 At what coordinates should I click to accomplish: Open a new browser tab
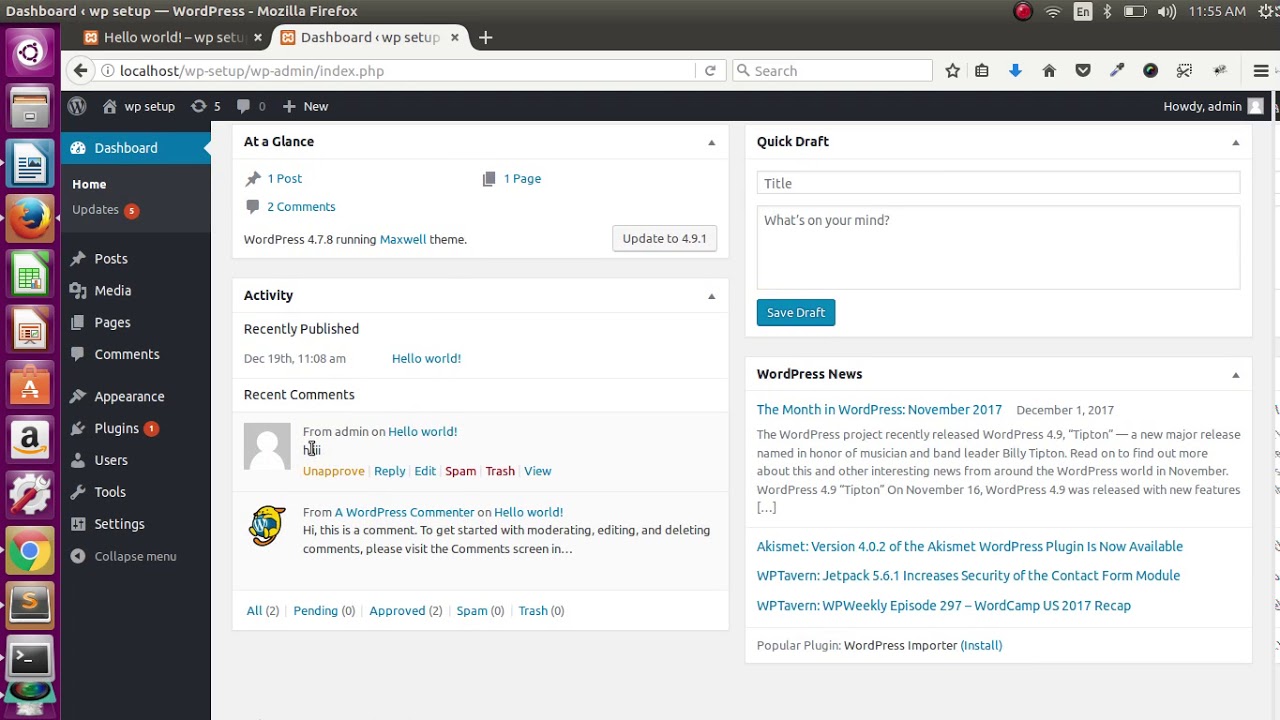485,38
